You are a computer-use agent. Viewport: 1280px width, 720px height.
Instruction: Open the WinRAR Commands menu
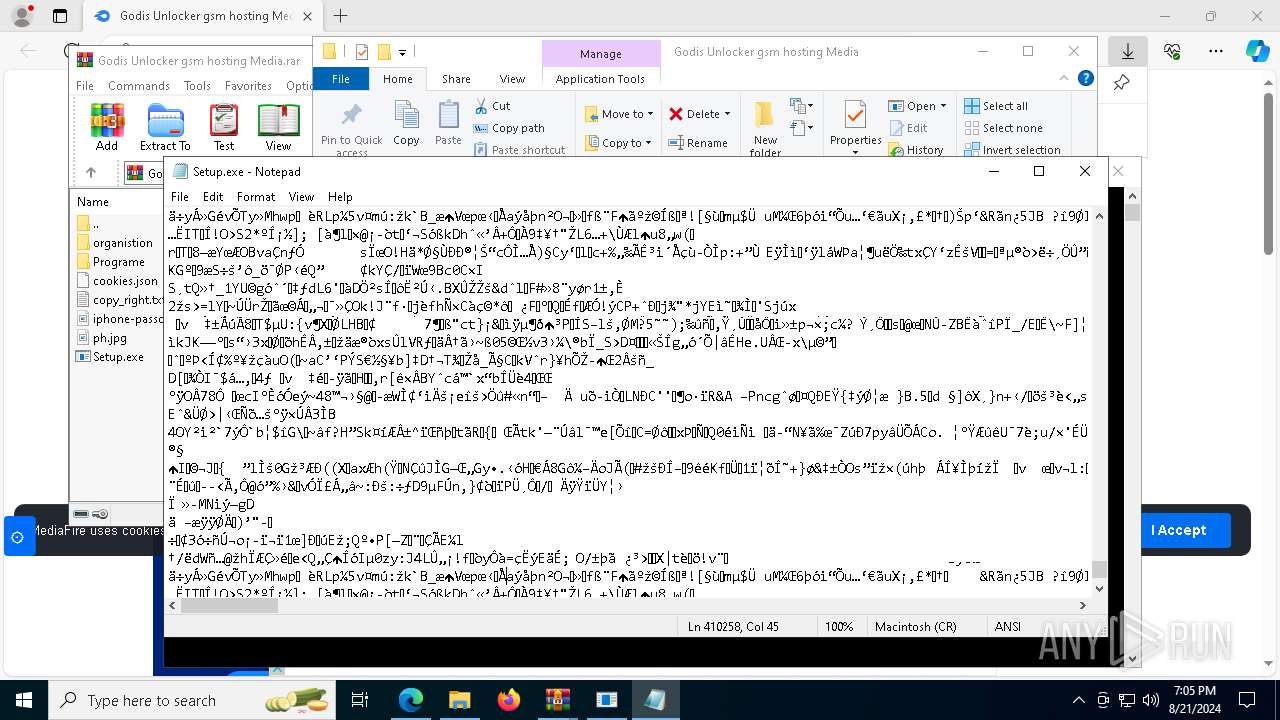click(x=139, y=86)
